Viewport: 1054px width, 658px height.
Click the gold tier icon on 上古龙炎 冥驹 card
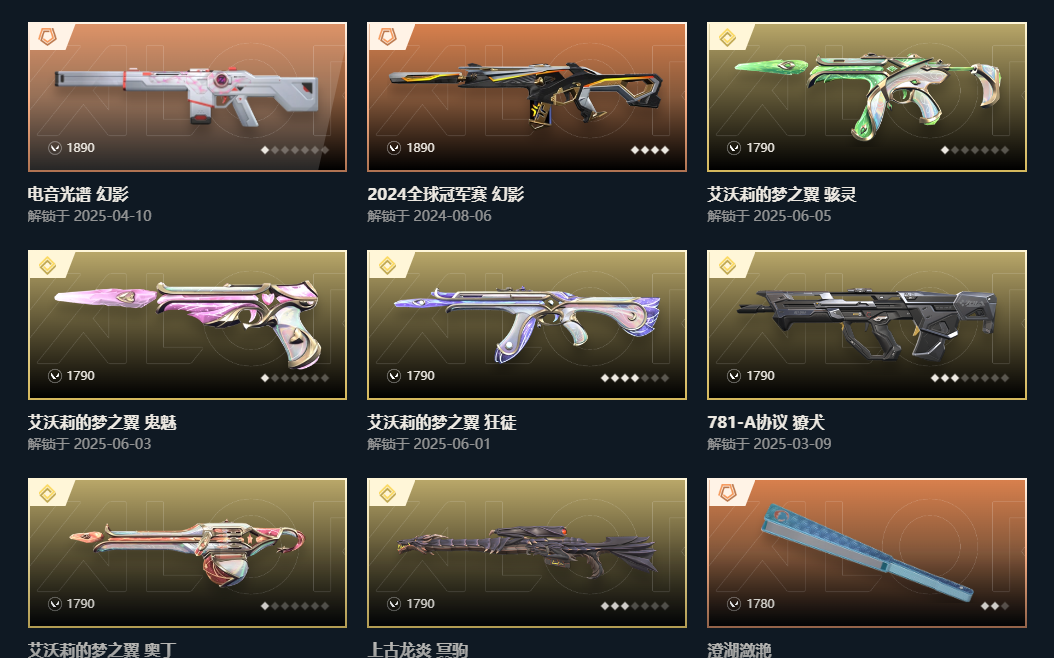tap(387, 493)
